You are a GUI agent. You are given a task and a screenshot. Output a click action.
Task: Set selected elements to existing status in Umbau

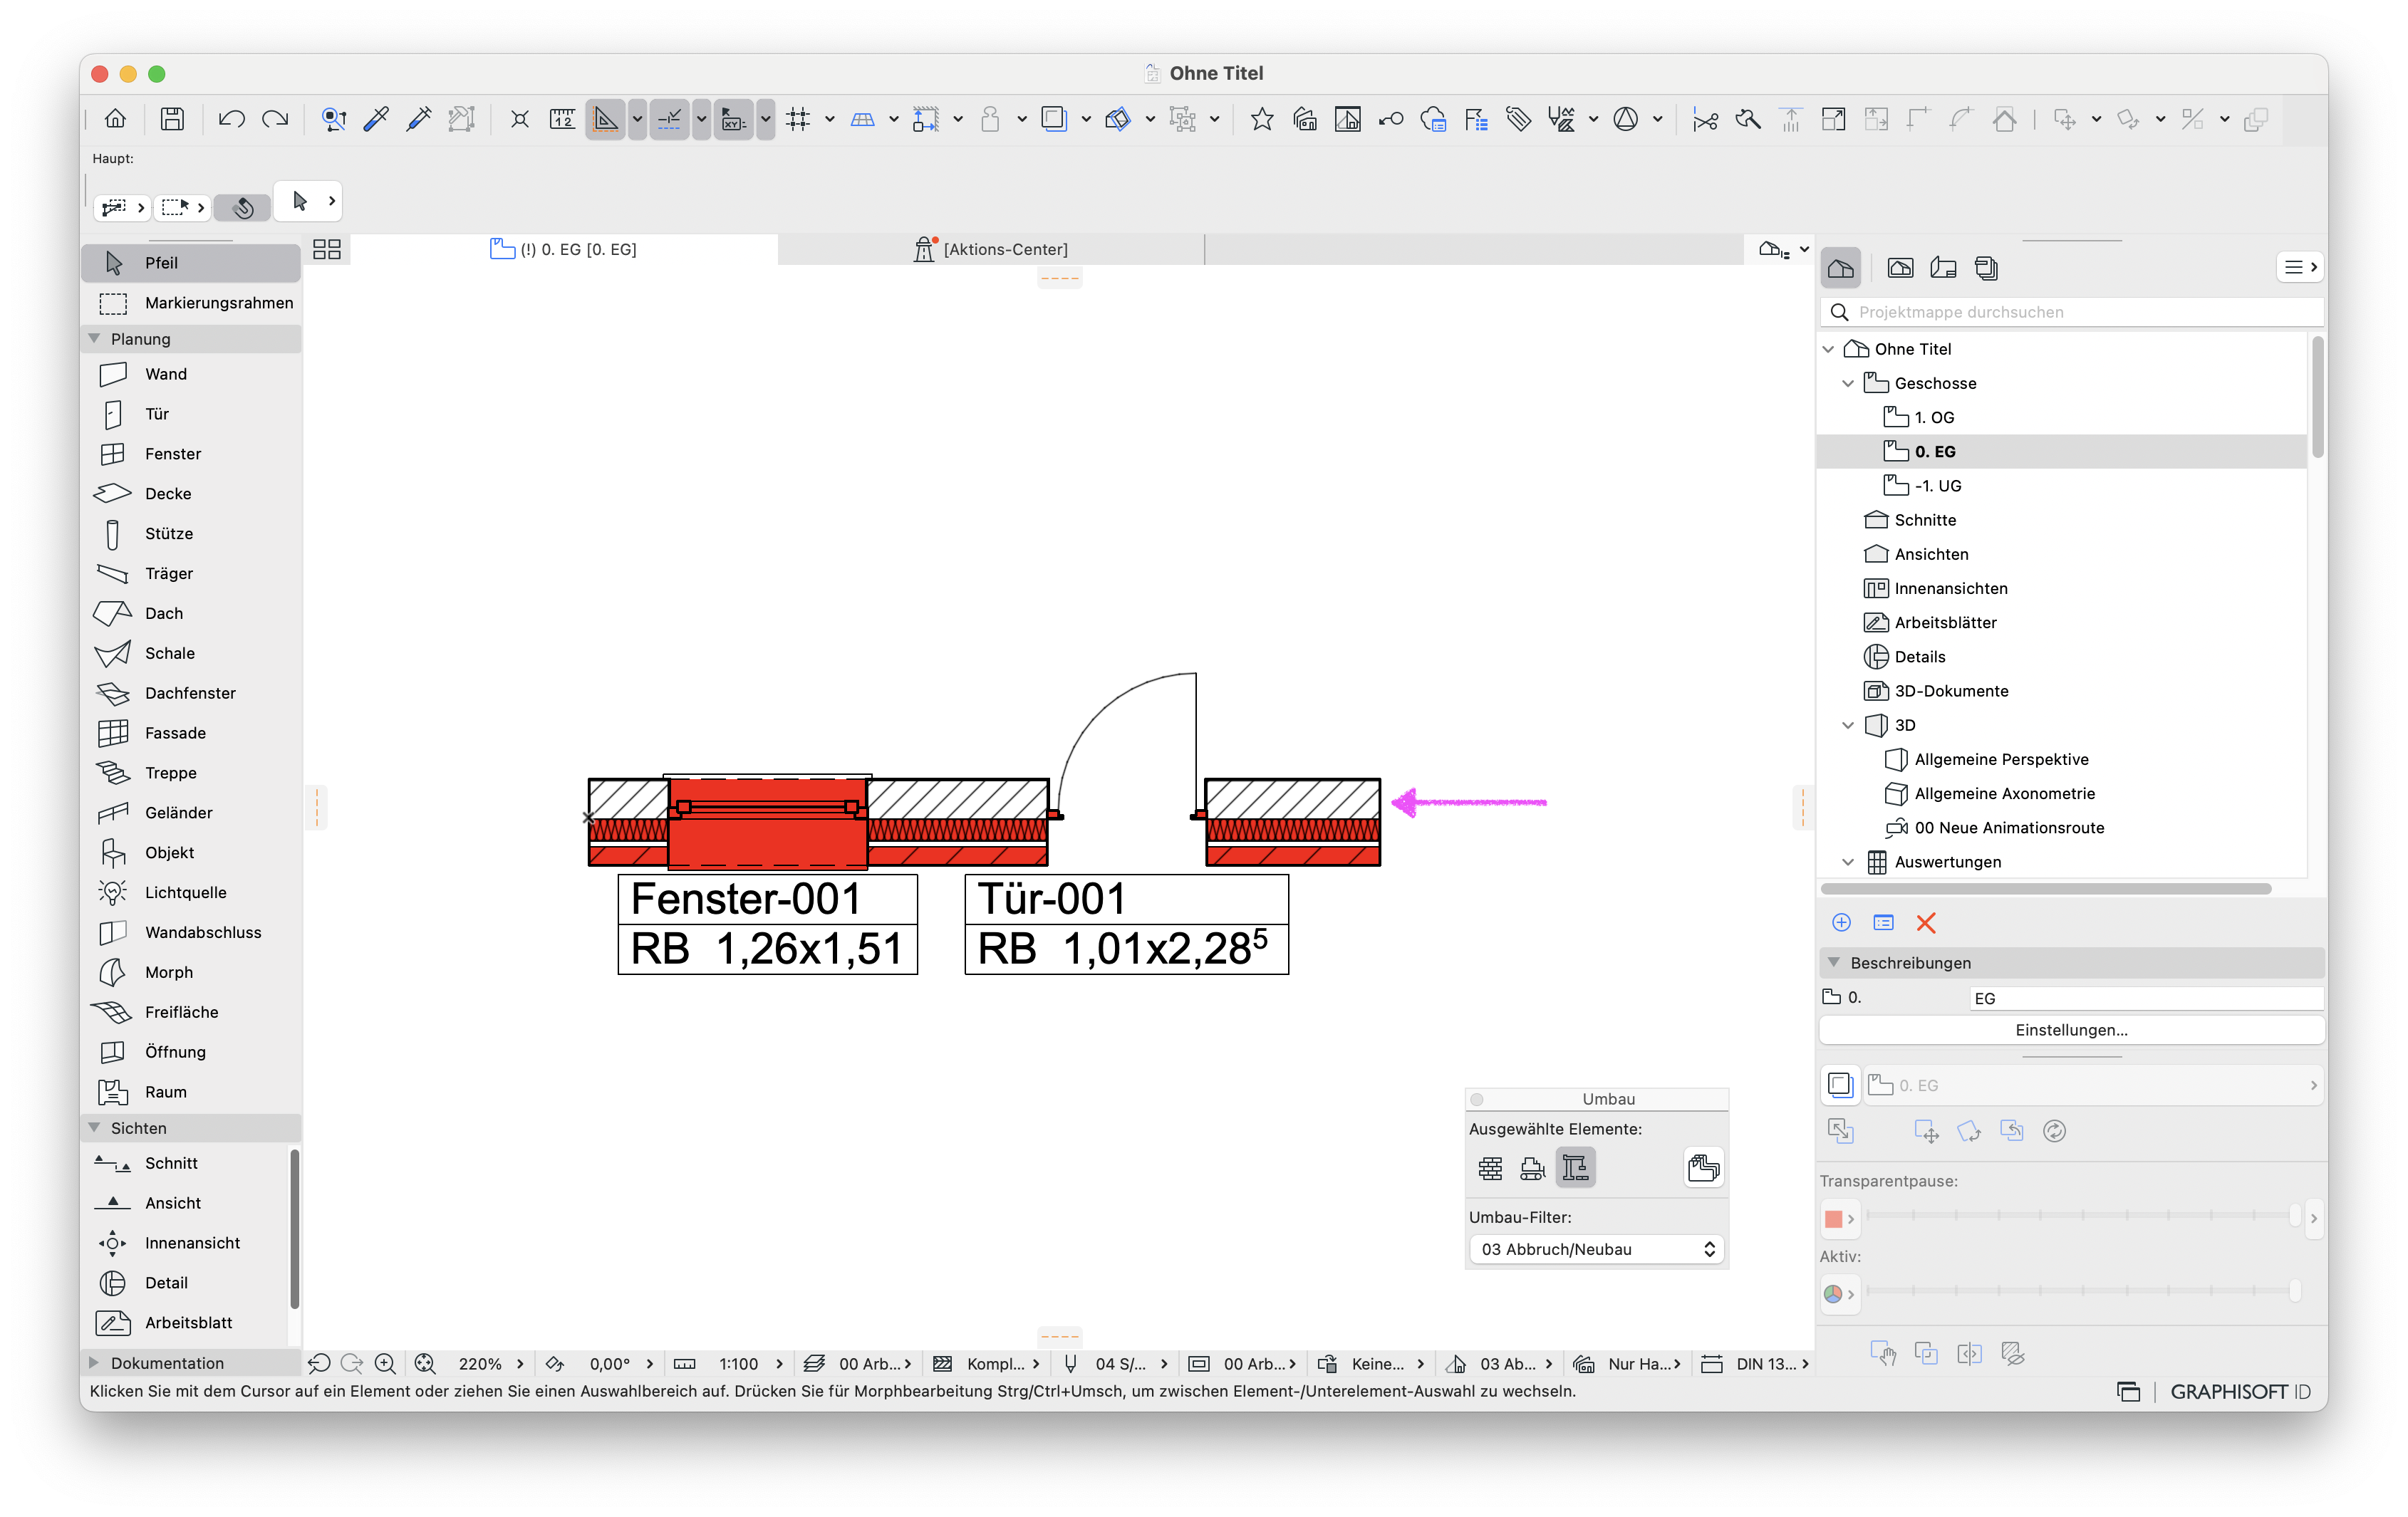[1490, 1169]
